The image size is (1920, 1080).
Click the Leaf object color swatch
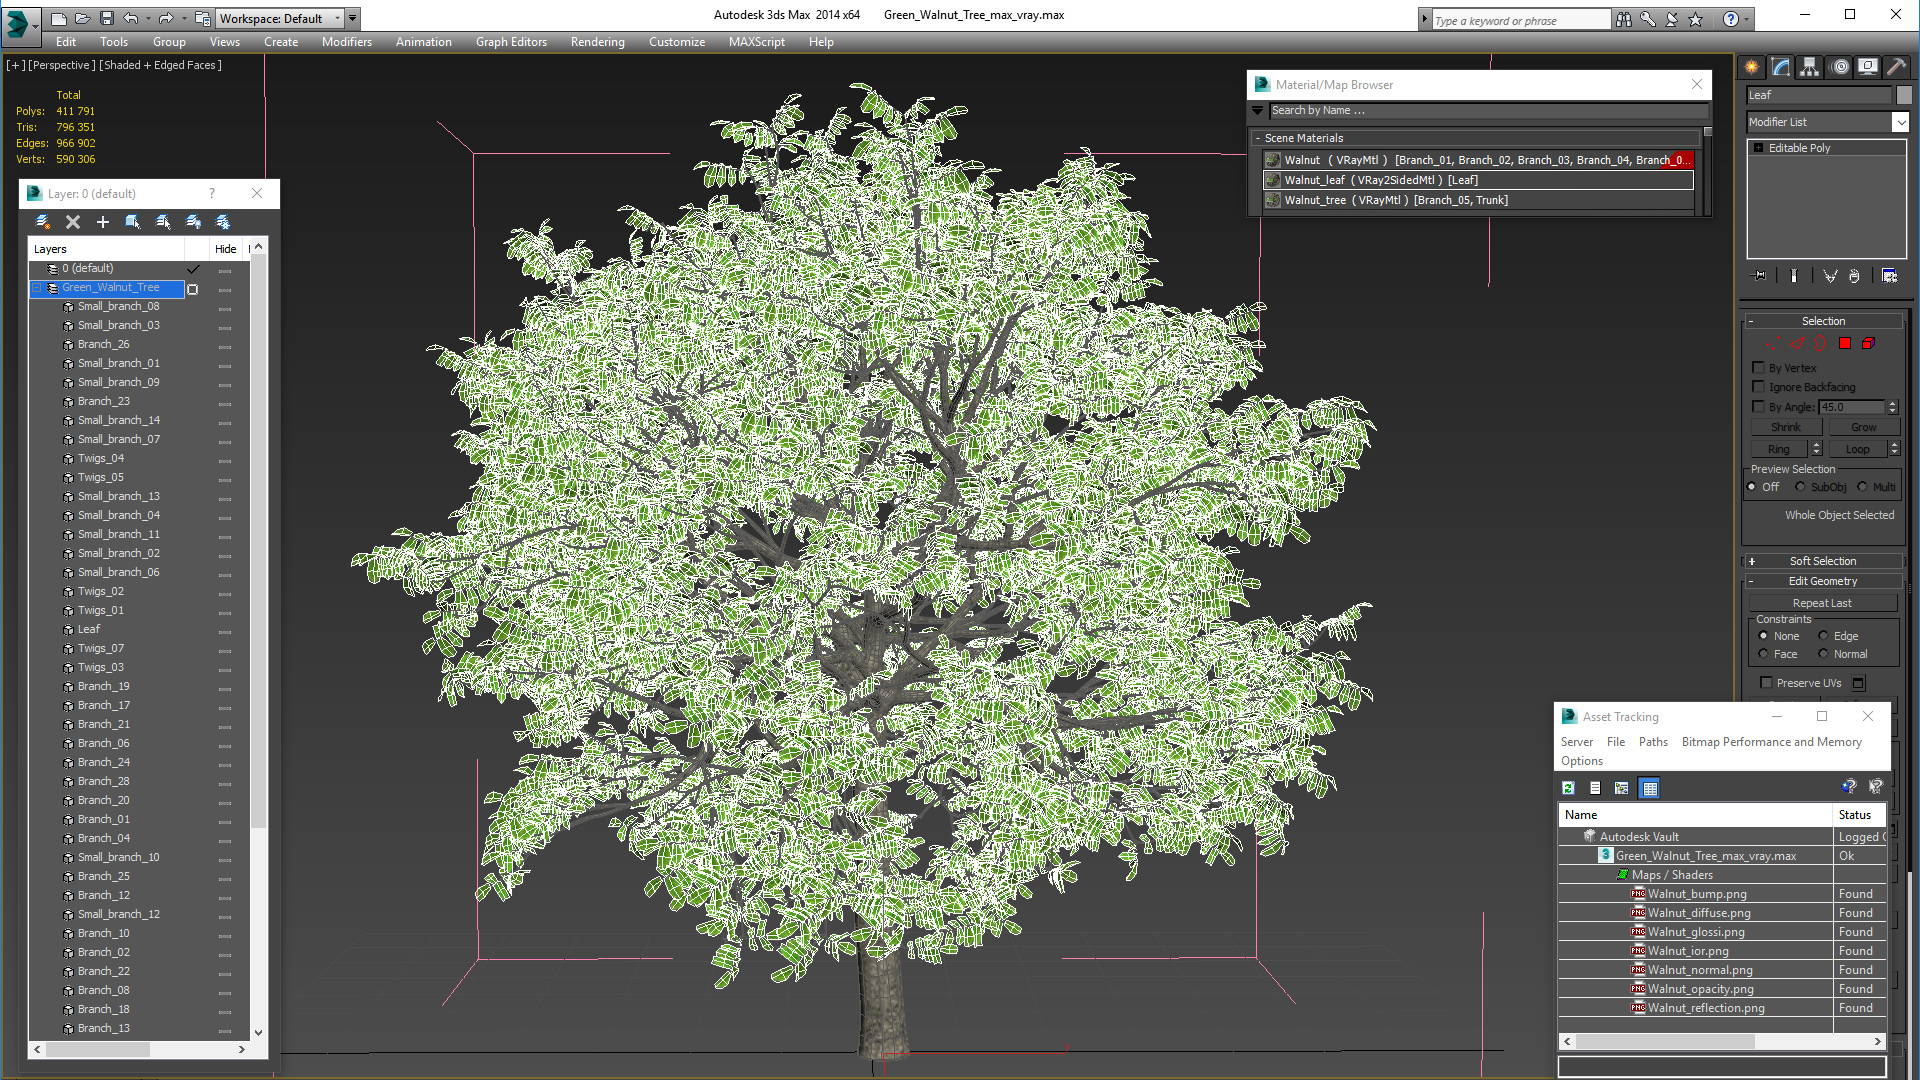point(1903,95)
